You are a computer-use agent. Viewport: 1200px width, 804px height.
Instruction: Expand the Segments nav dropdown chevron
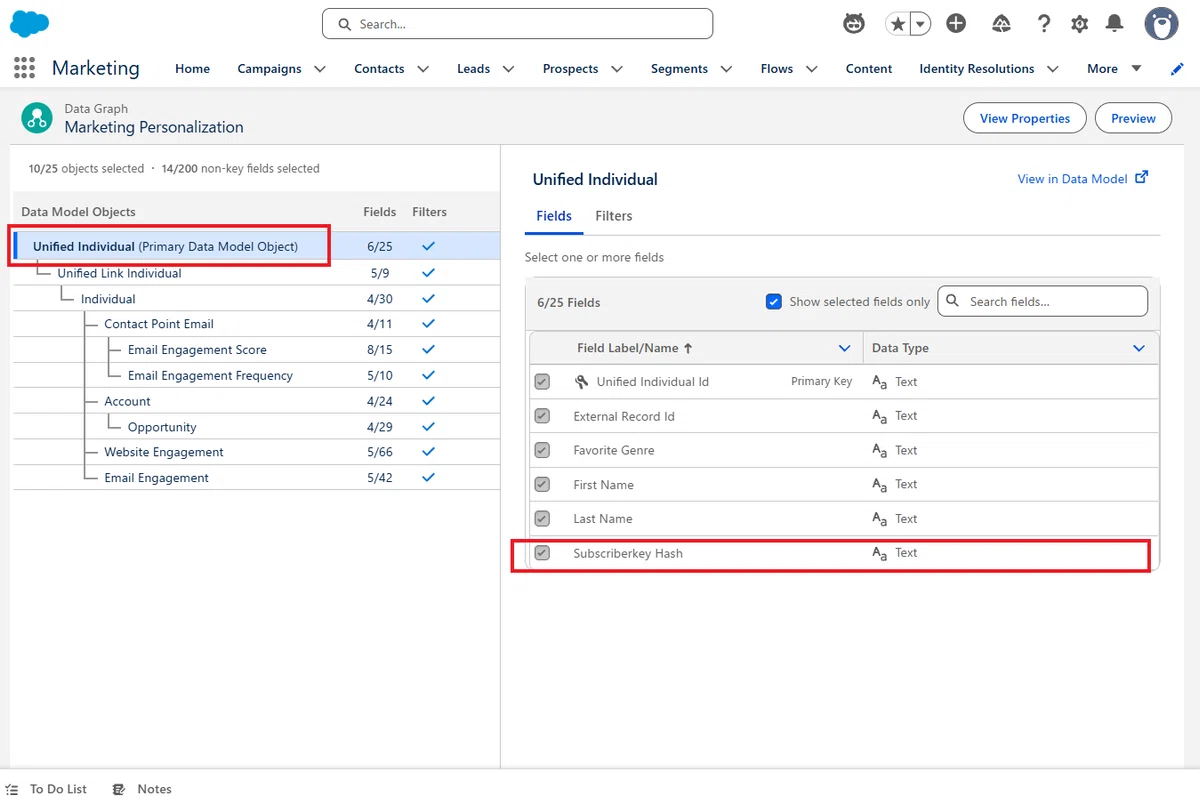coord(726,69)
